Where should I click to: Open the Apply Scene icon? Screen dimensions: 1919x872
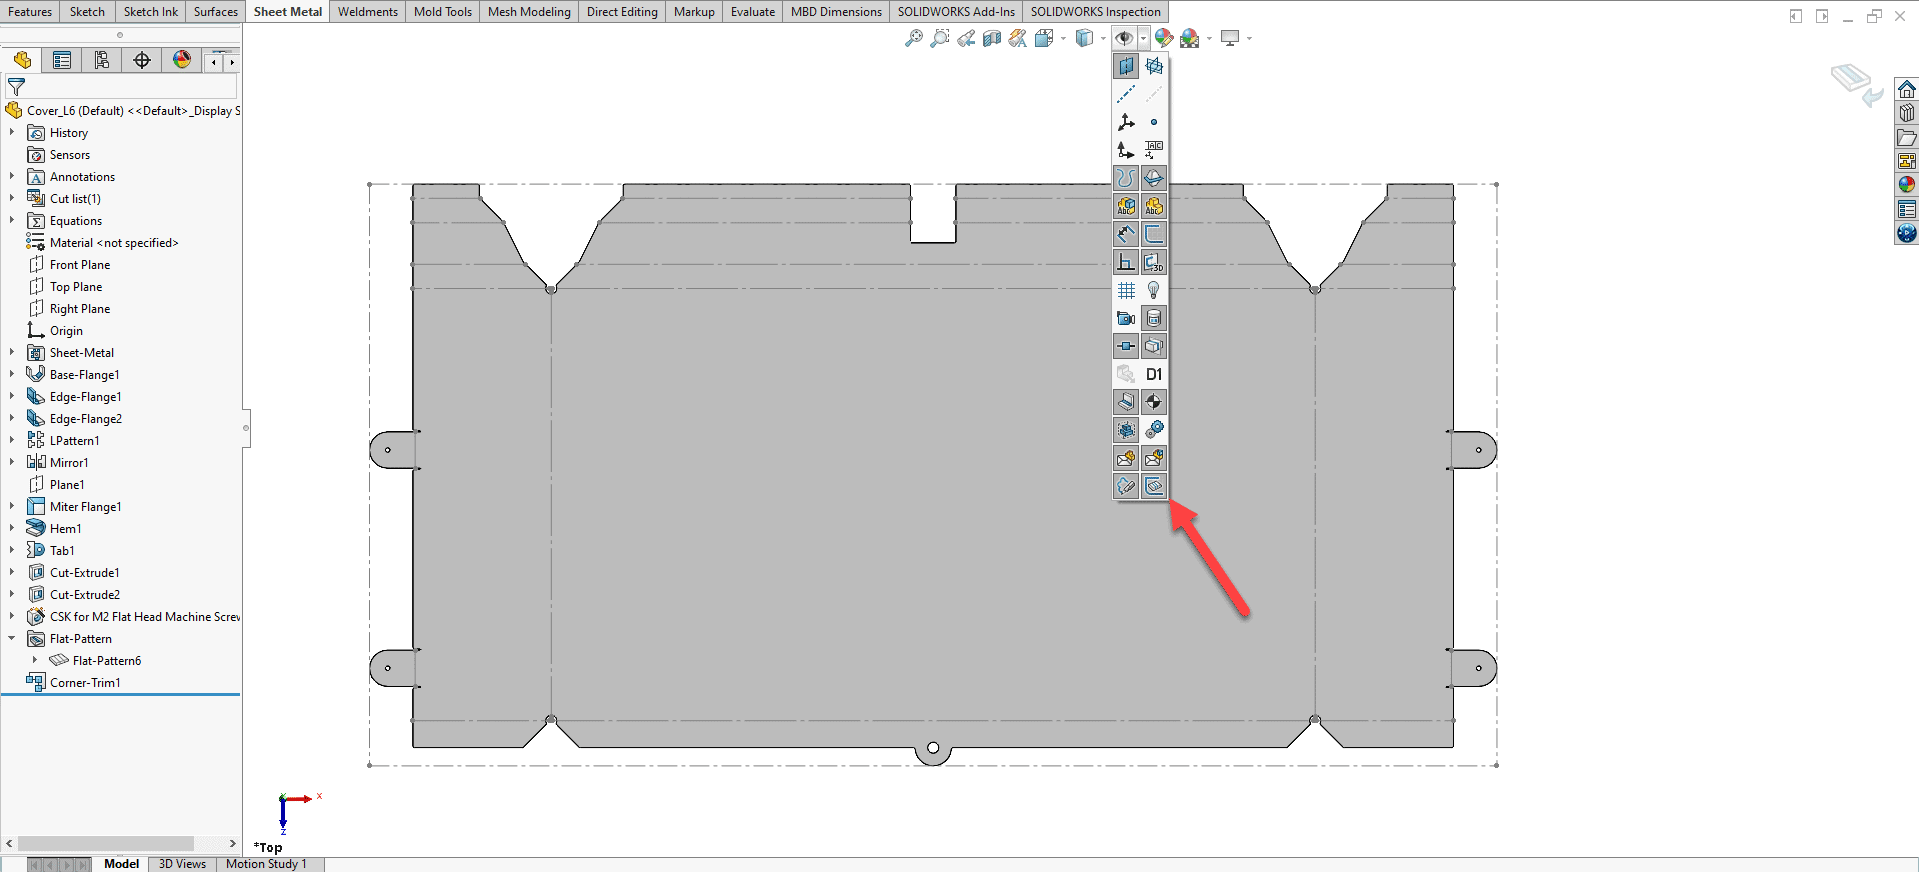[x=1189, y=38]
